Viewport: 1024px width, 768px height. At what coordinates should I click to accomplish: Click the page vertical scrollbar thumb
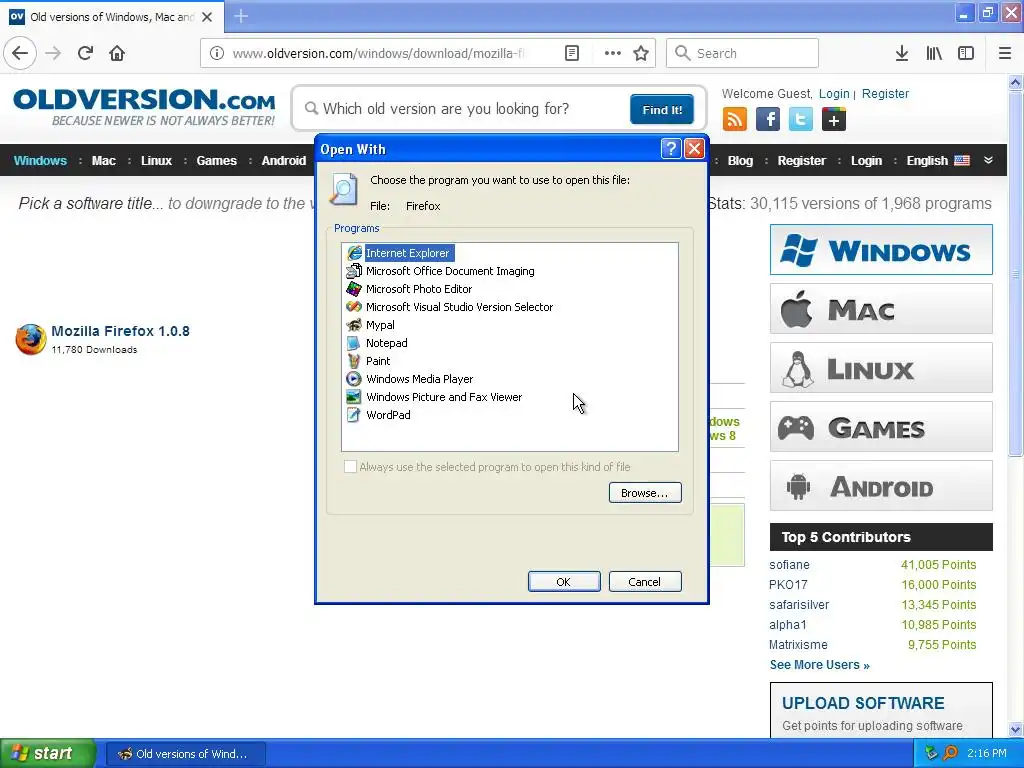1016,274
